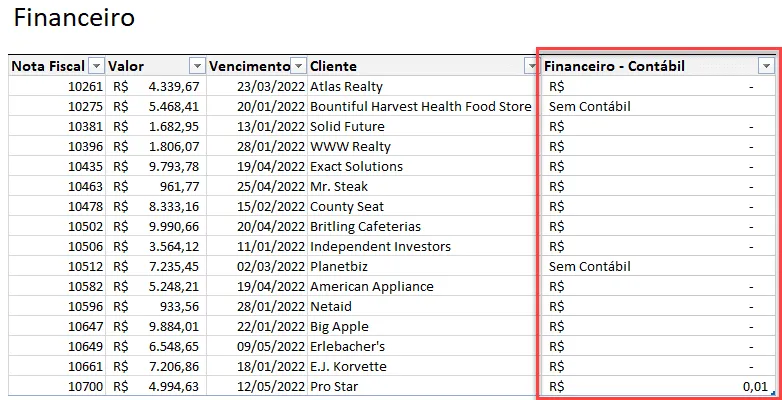Click the due date 25/04/2022 cell
This screenshot has width=782, height=400.
coord(257,187)
